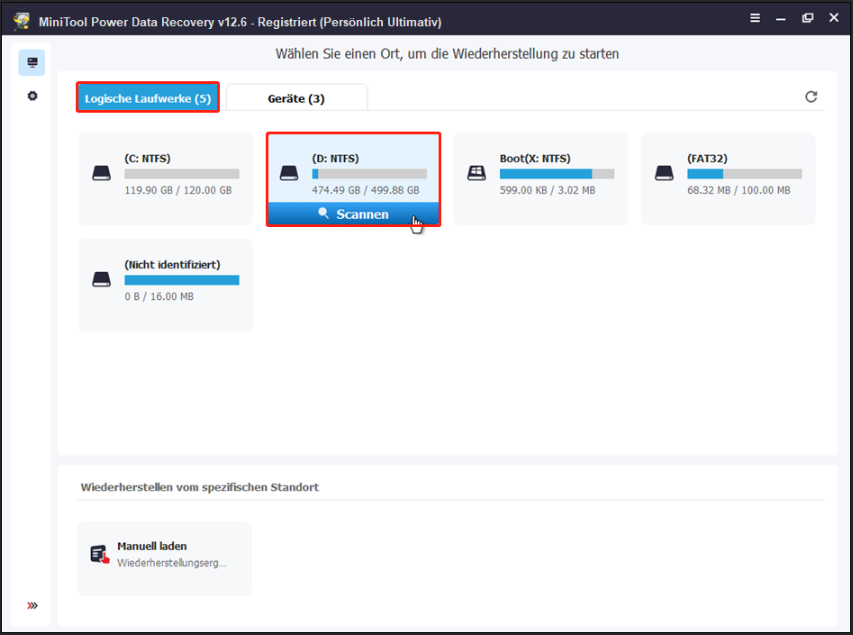Open the hamburger menu in title bar
Image resolution: width=853 pixels, height=635 pixels.
coord(755,19)
